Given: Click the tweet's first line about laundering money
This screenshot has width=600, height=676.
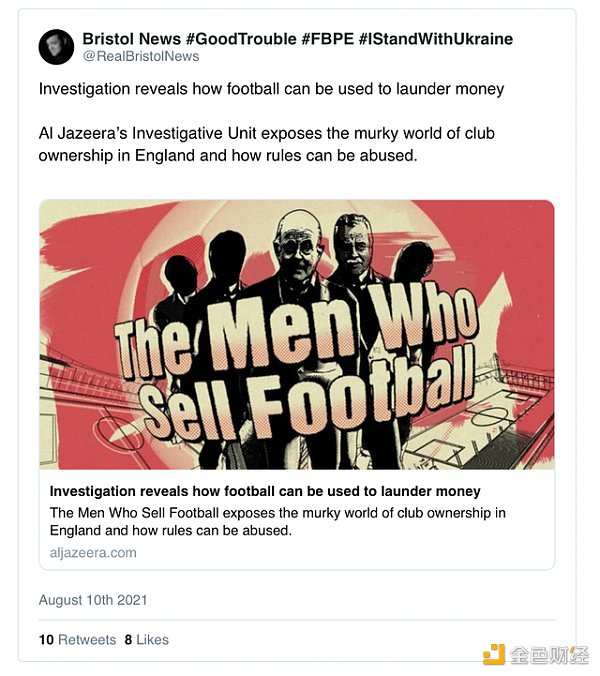Looking at the screenshot, I should pyautogui.click(x=271, y=89).
